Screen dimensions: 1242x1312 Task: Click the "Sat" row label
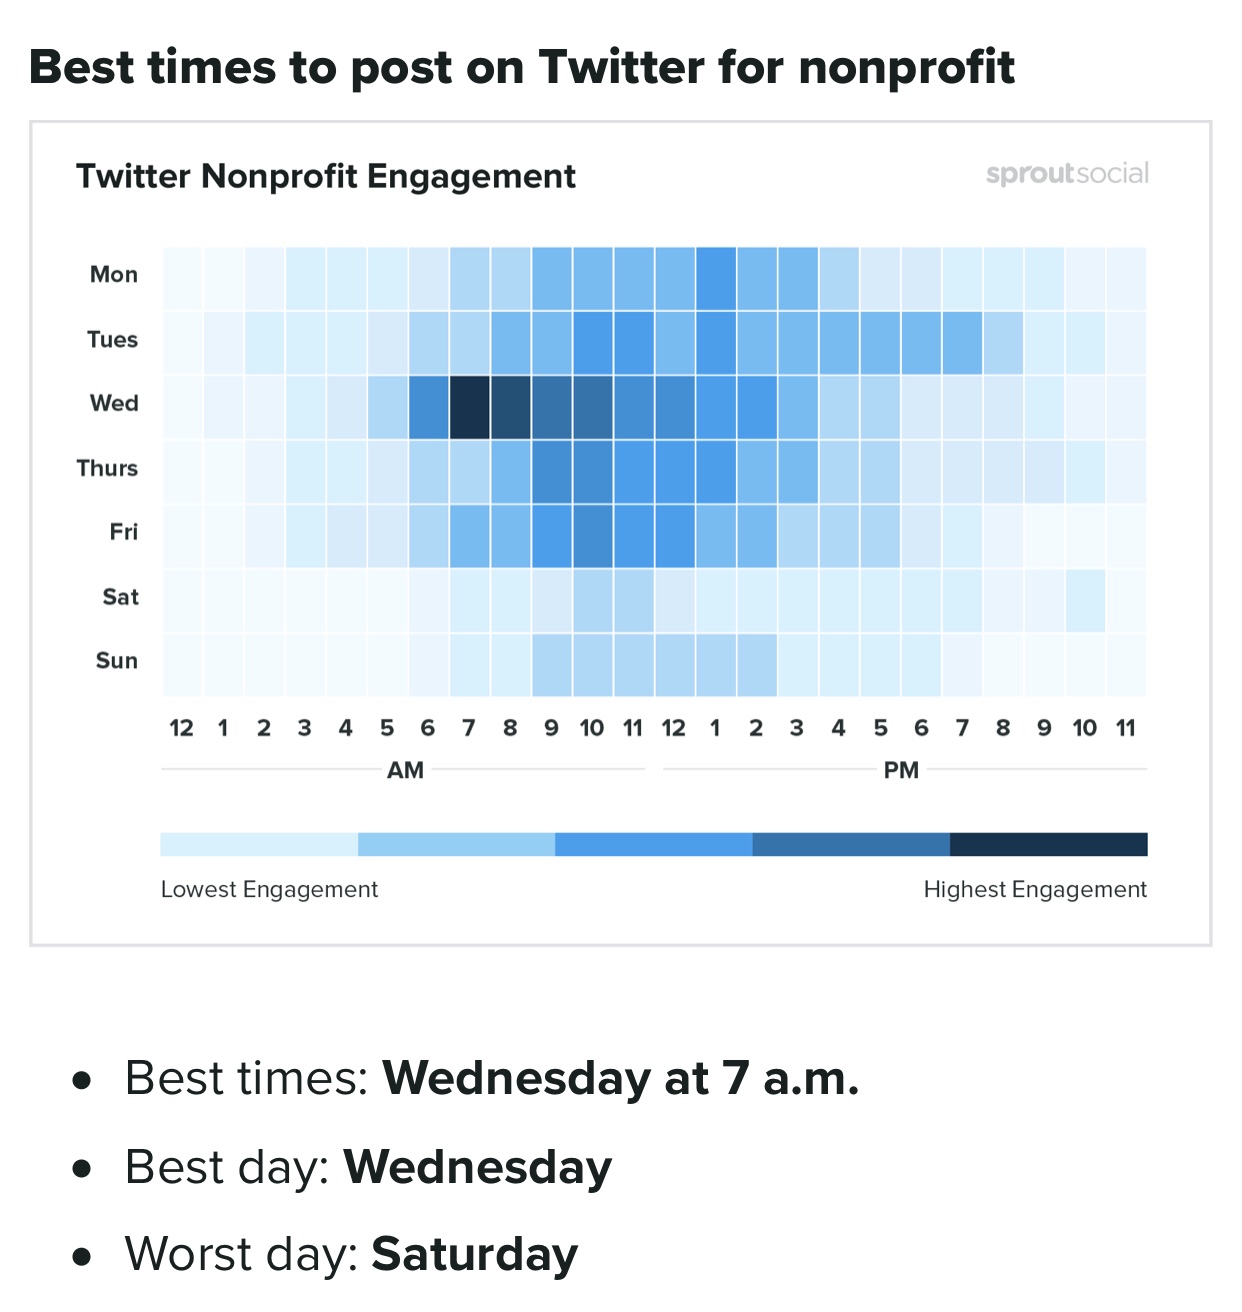(120, 597)
